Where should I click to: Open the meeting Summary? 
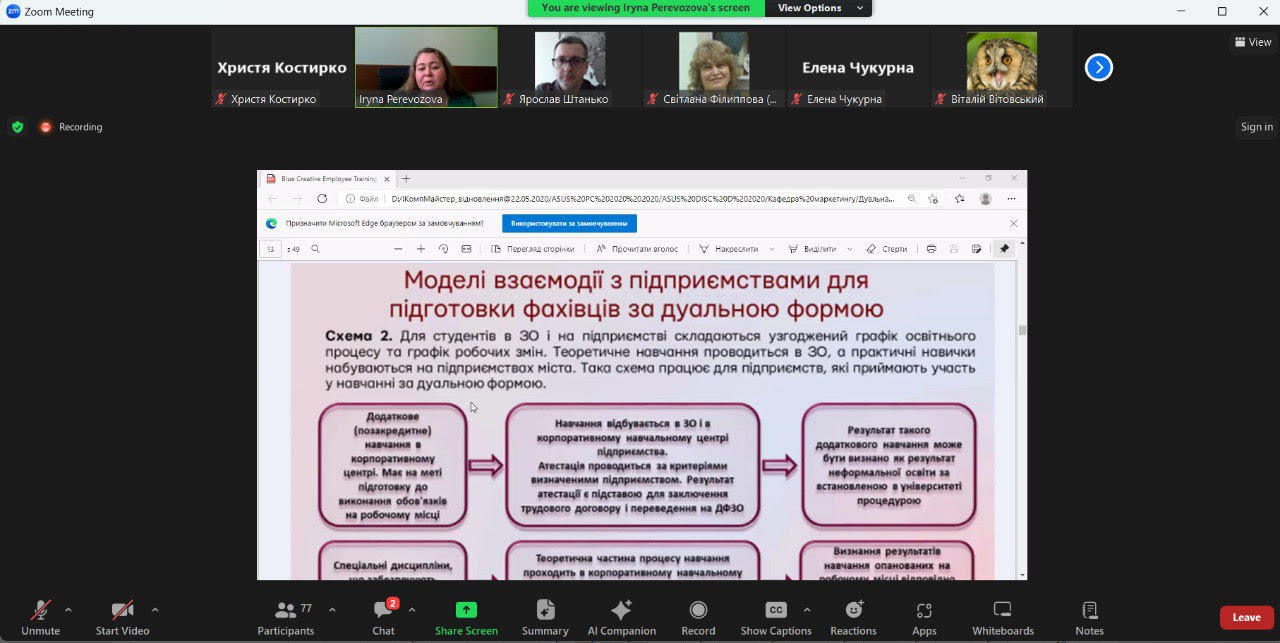[x=545, y=616]
